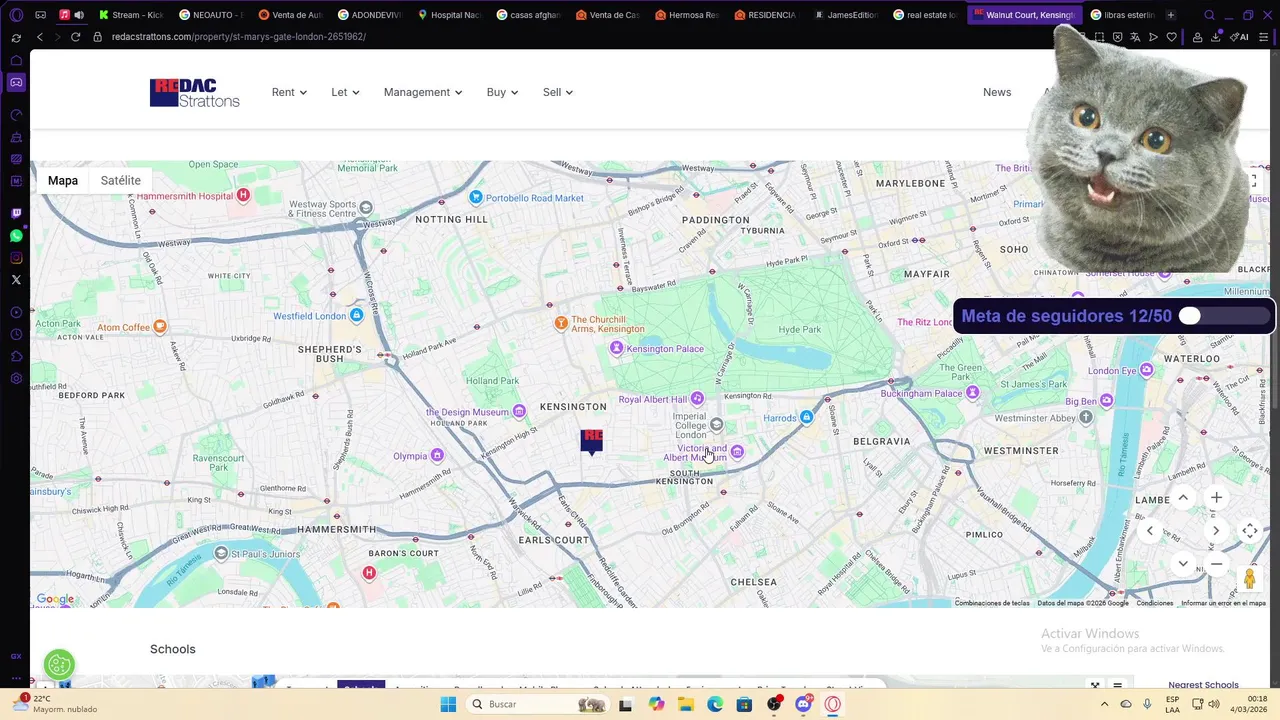Reload the current page

75,37
